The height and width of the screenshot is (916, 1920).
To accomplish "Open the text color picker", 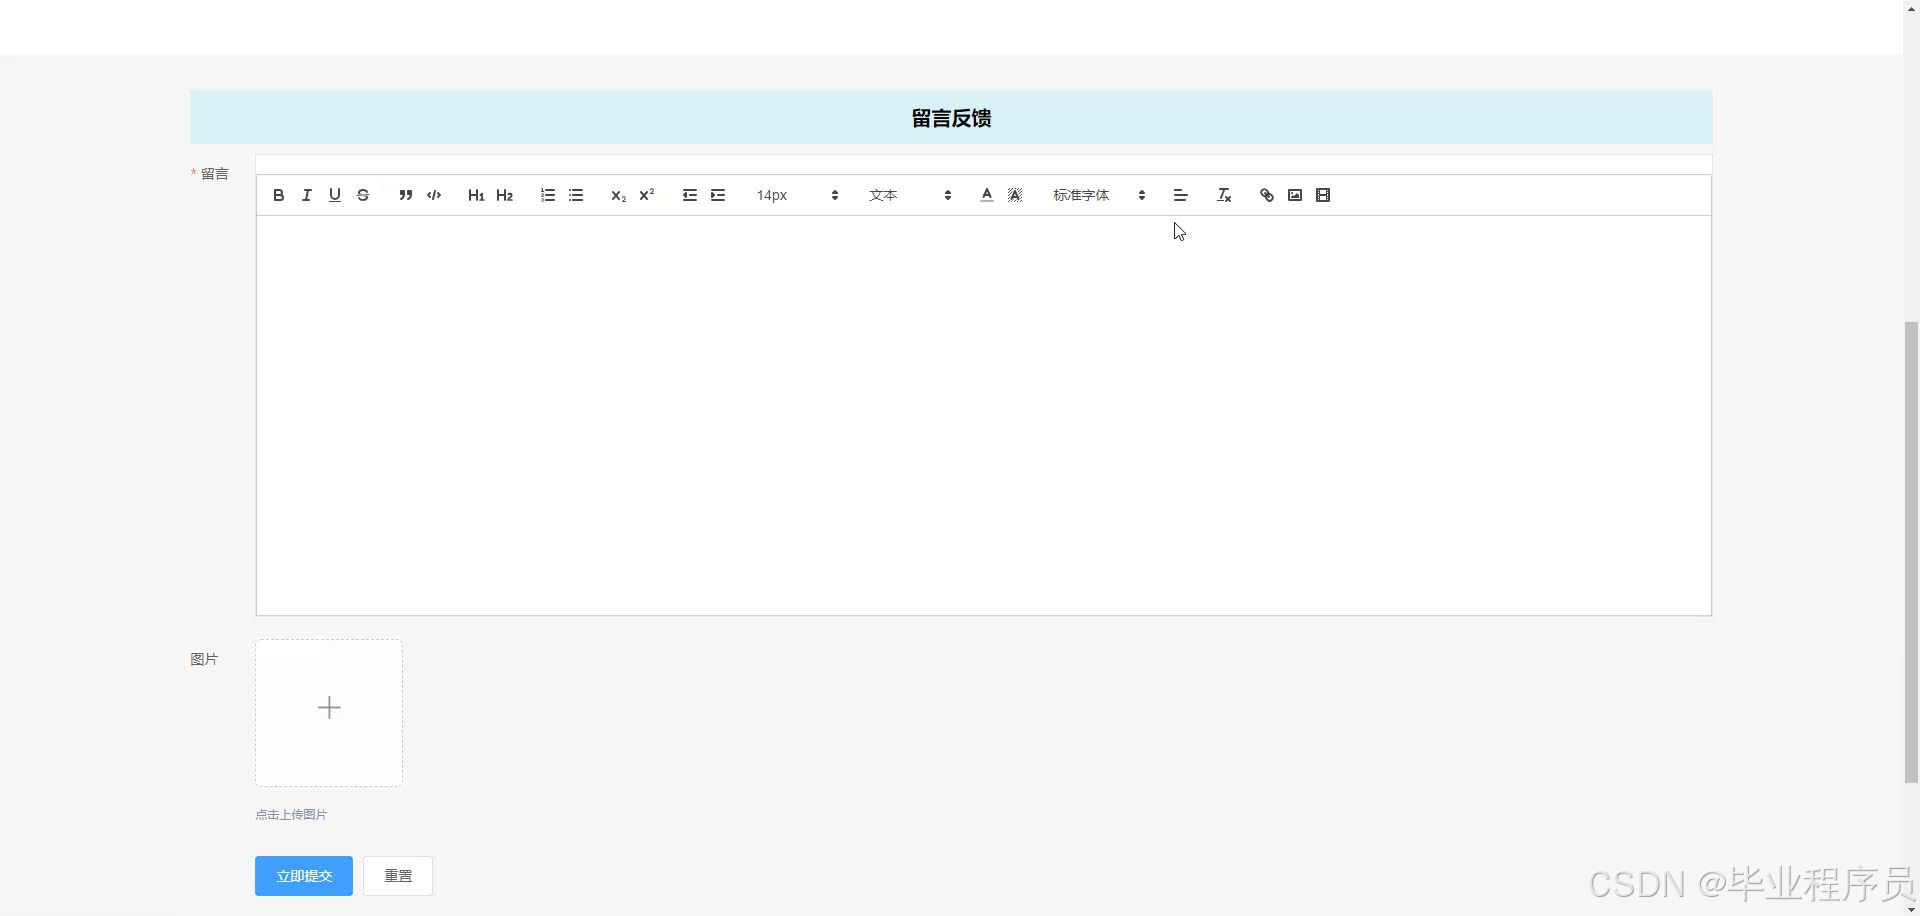I will tap(987, 195).
